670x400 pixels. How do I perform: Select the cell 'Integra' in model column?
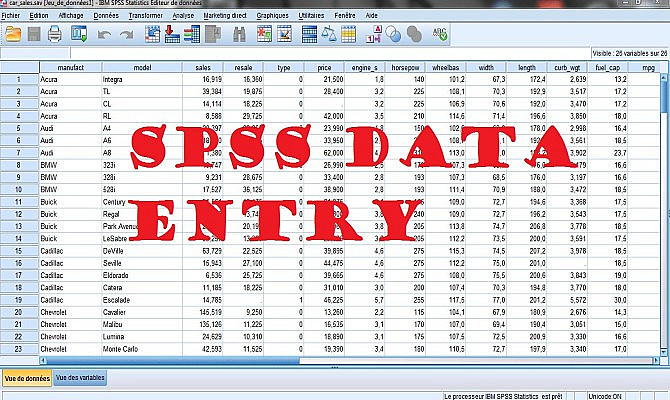(x=142, y=79)
